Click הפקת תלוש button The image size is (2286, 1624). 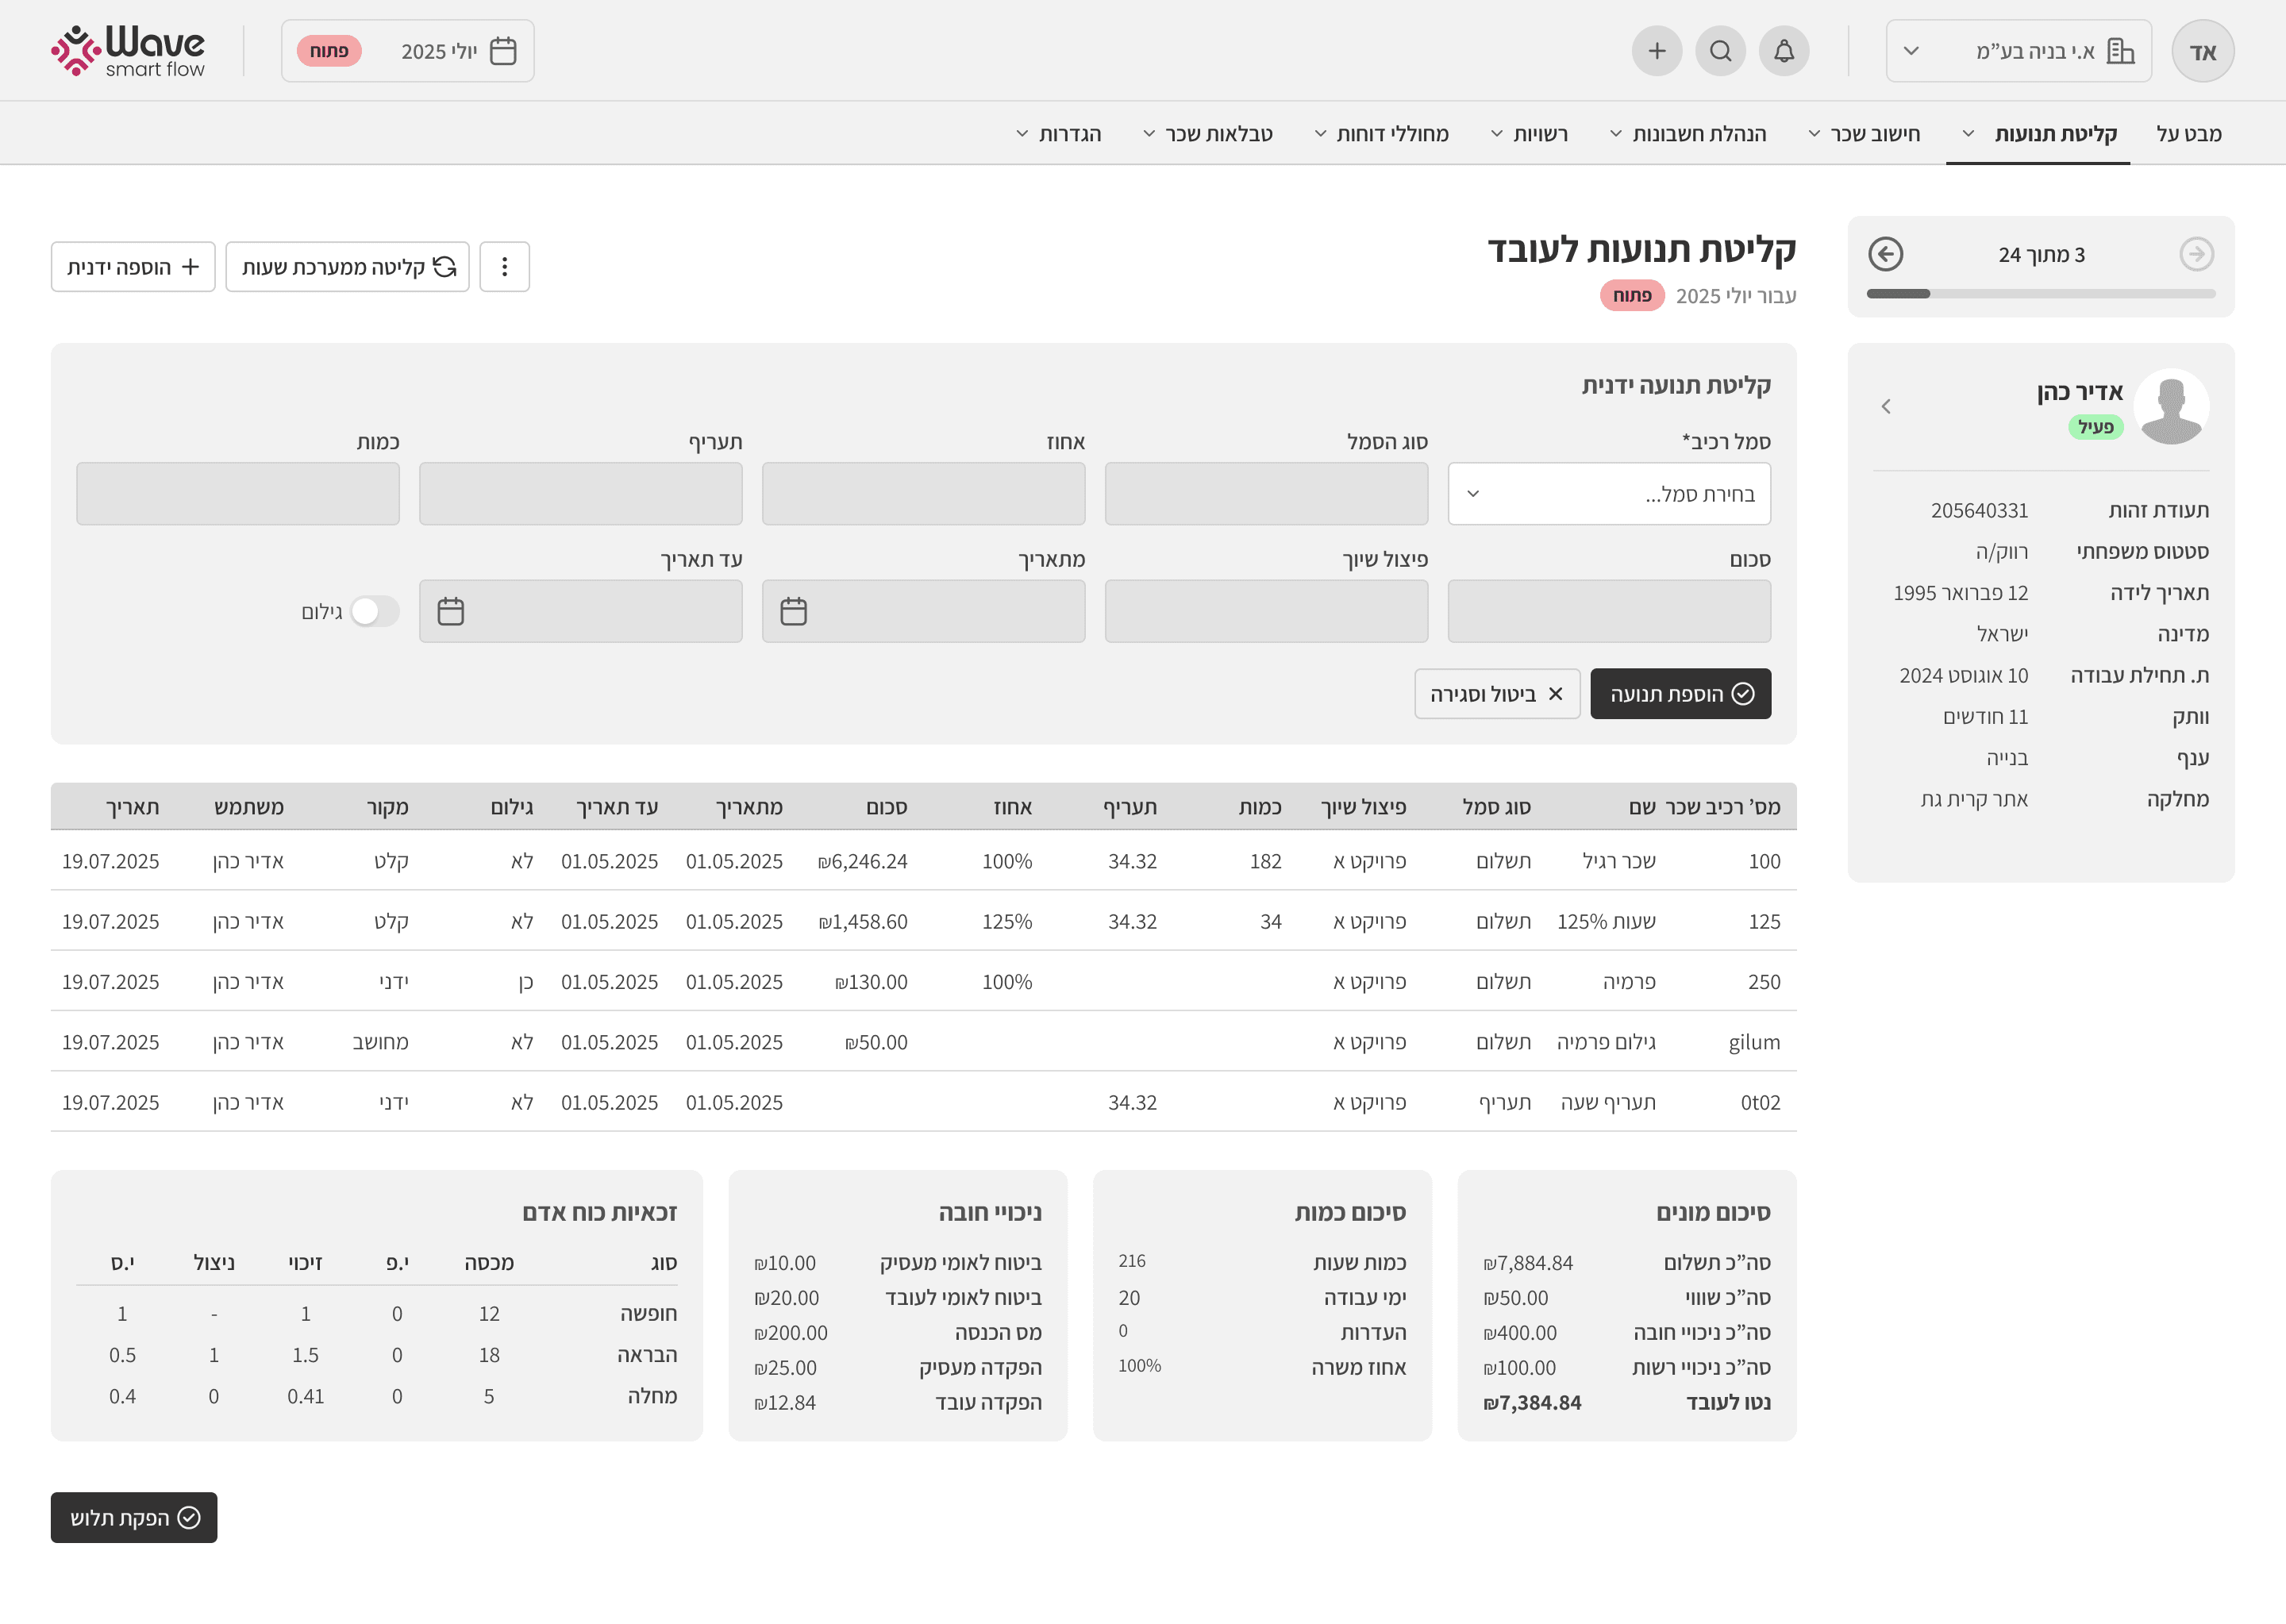[x=134, y=1518]
